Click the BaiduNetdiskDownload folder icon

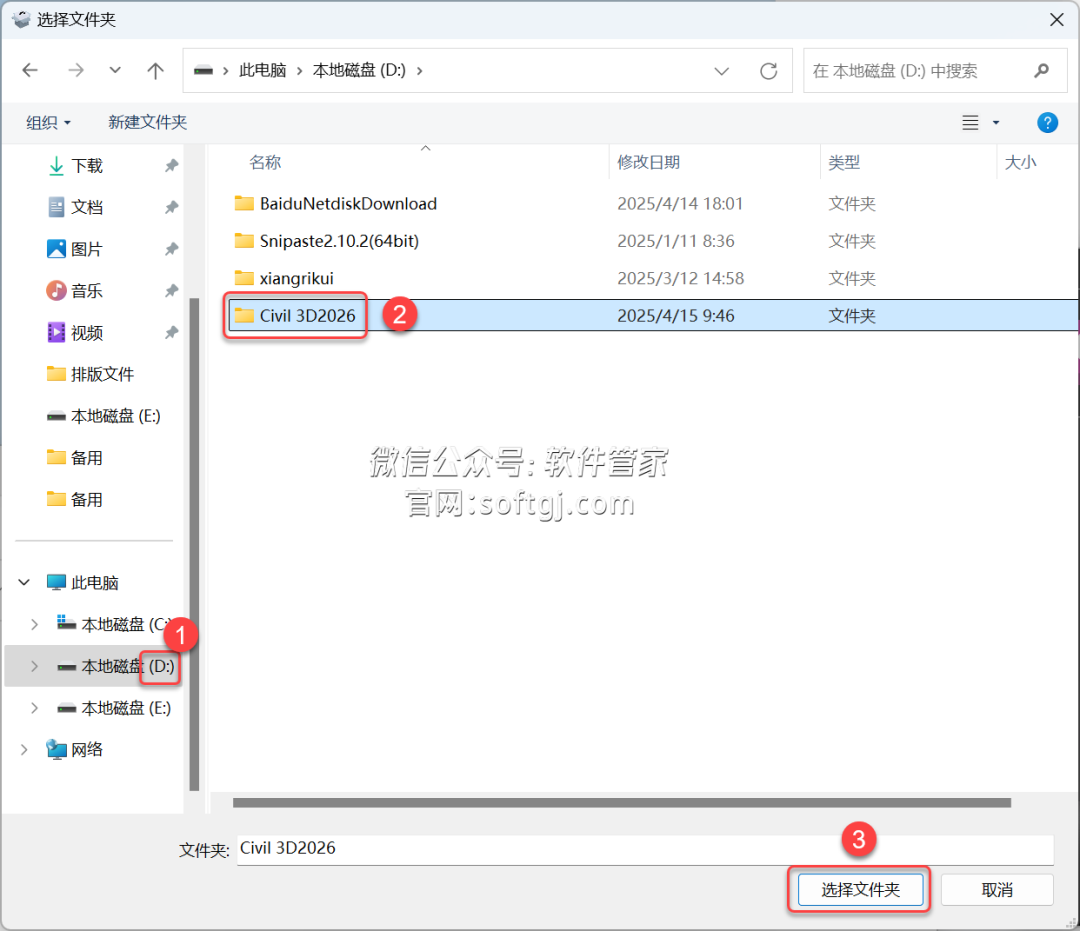tap(244, 203)
